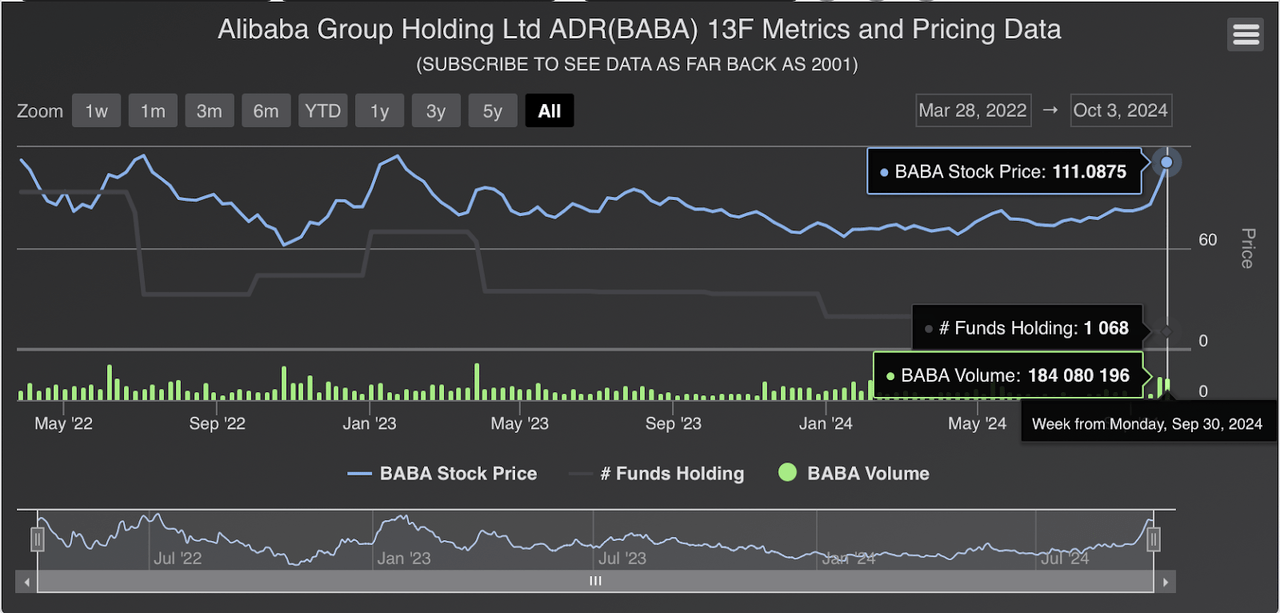The image size is (1280, 613).
Task: Select the 1w zoom range
Action: click(x=96, y=111)
